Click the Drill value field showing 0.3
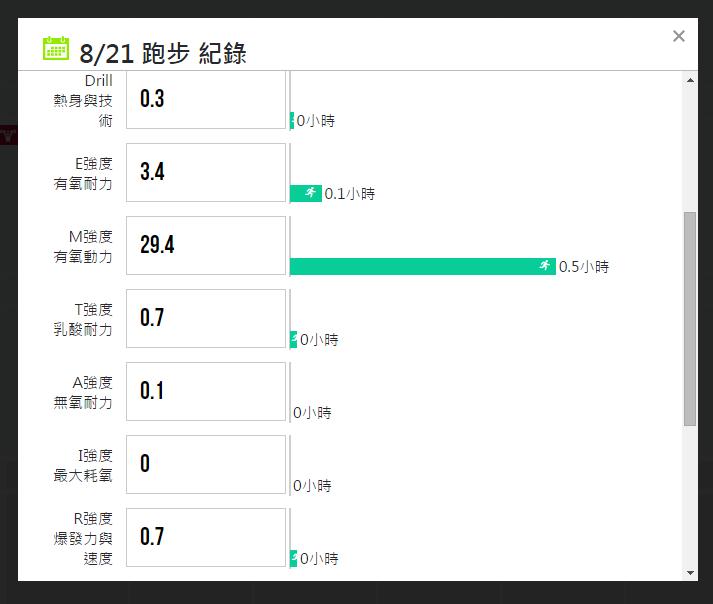This screenshot has width=713, height=604. pos(206,99)
